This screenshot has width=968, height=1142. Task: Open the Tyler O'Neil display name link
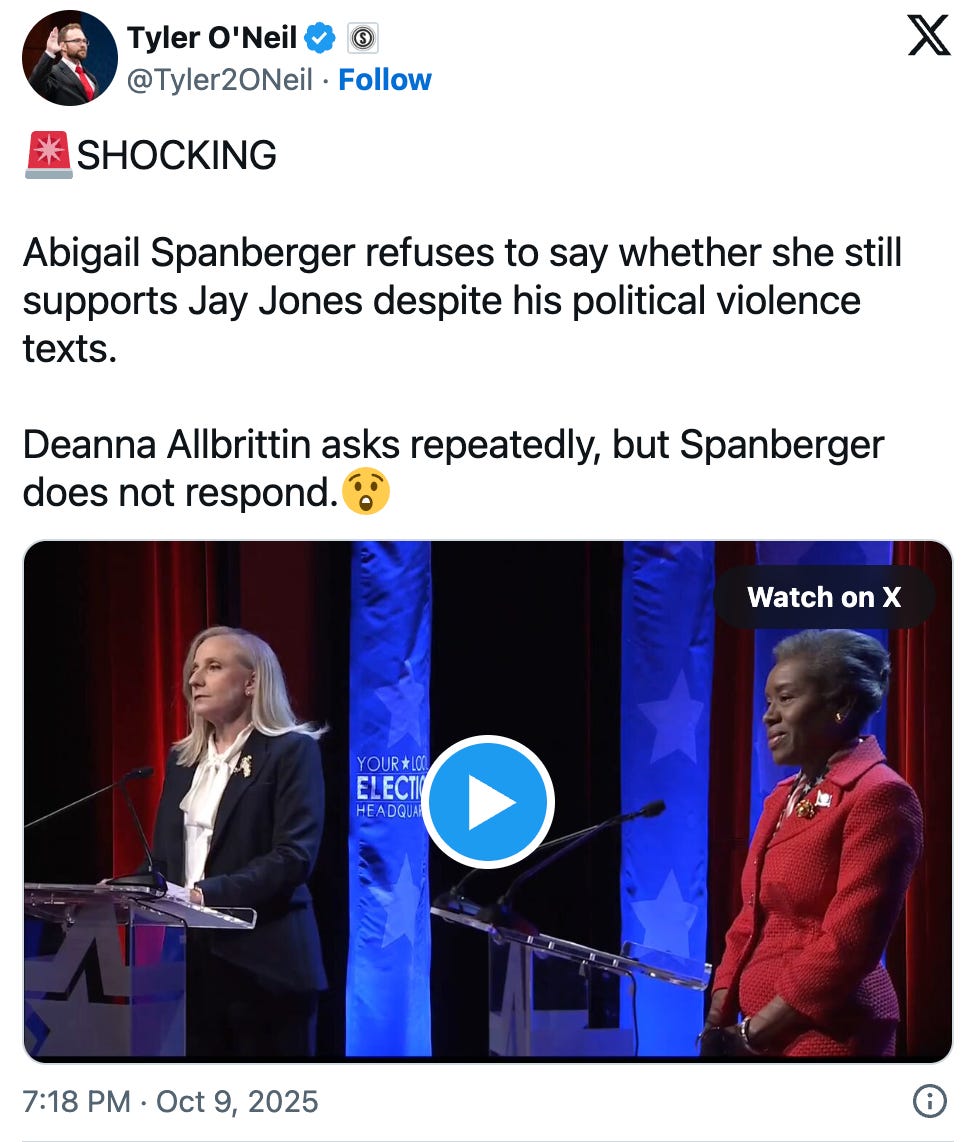212,38
